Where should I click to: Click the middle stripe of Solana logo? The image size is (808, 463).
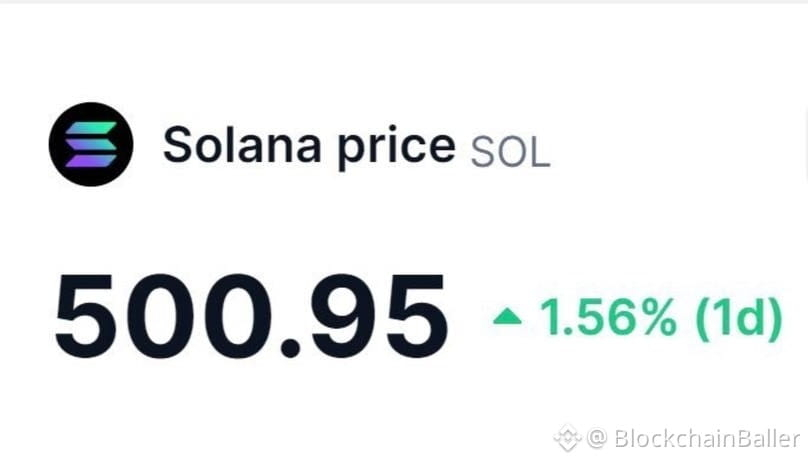(x=91, y=144)
